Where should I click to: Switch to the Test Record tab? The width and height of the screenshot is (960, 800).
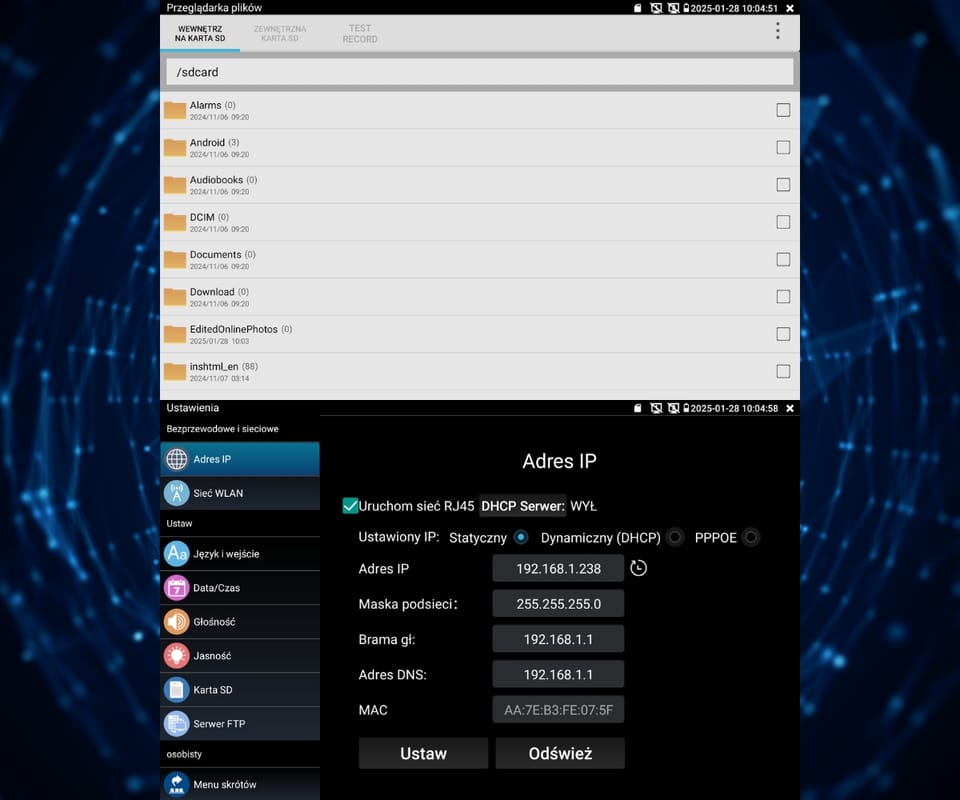(x=360, y=34)
